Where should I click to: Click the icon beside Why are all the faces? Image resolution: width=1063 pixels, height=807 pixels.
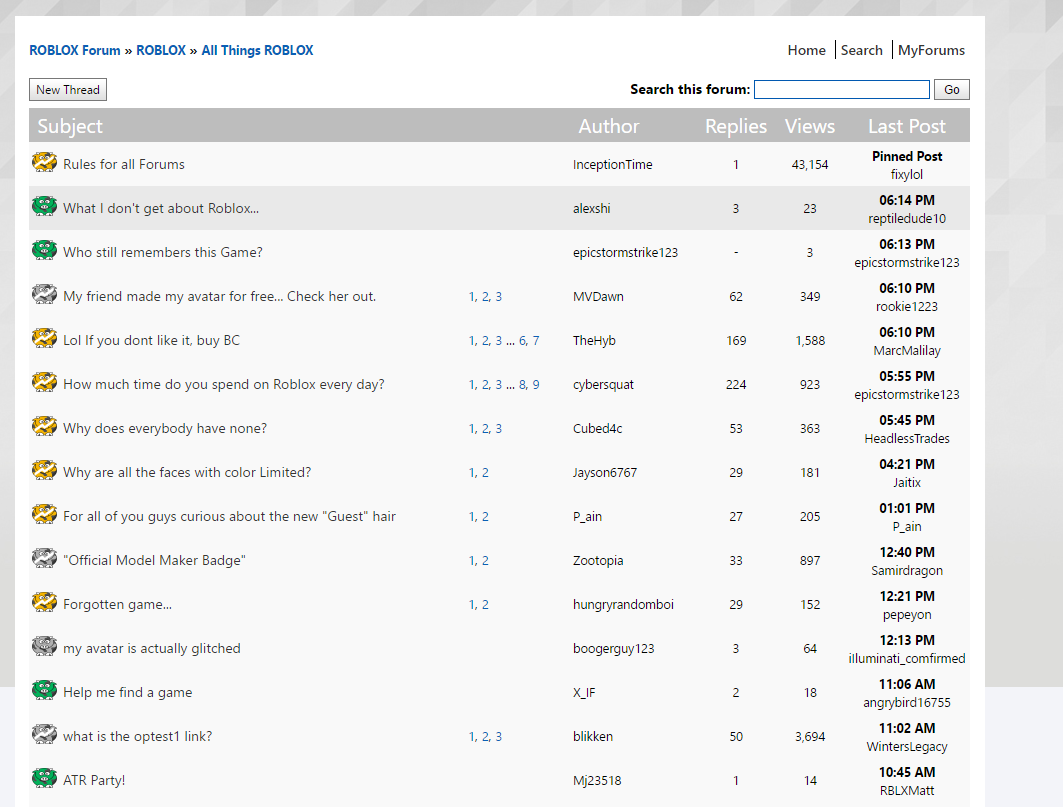click(x=44, y=471)
